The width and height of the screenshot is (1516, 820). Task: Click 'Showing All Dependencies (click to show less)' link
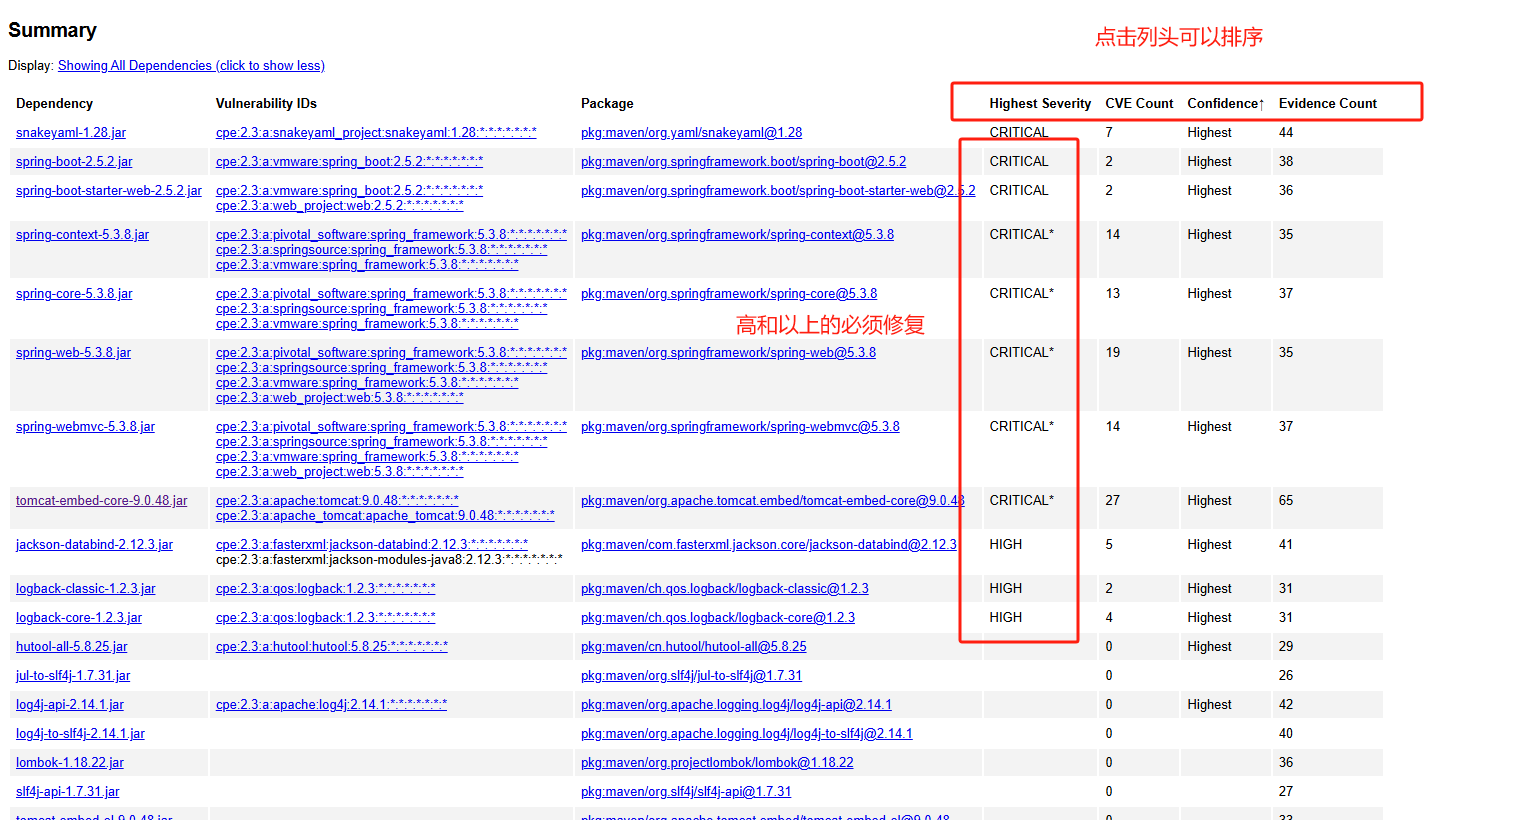click(x=191, y=66)
